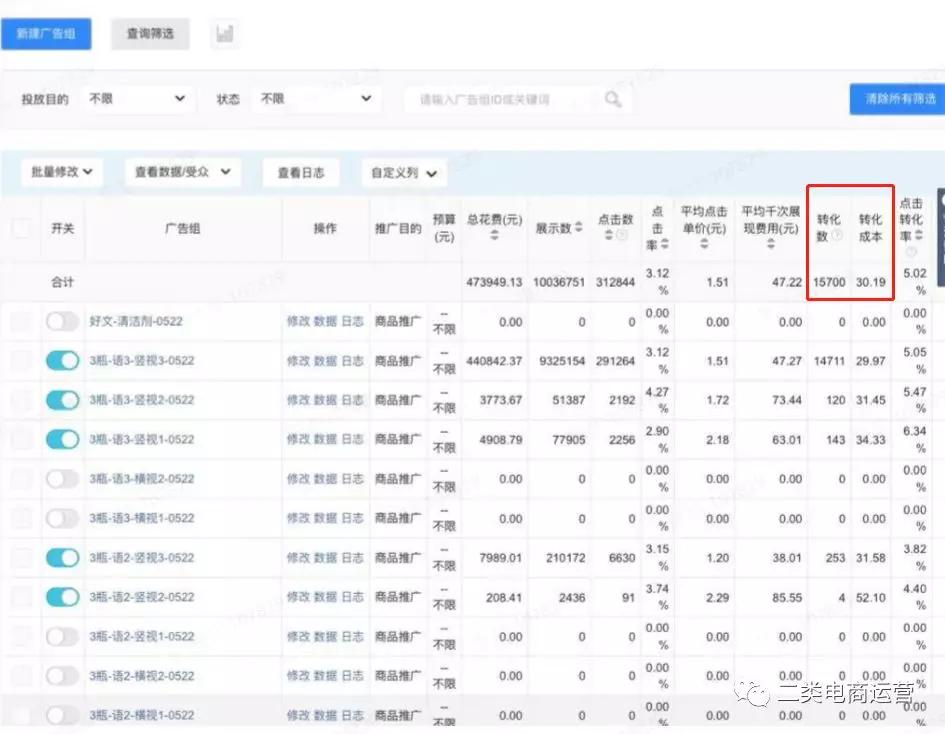Click the magnifier search icon
Viewport: 945px width, 734px height.
click(x=613, y=99)
